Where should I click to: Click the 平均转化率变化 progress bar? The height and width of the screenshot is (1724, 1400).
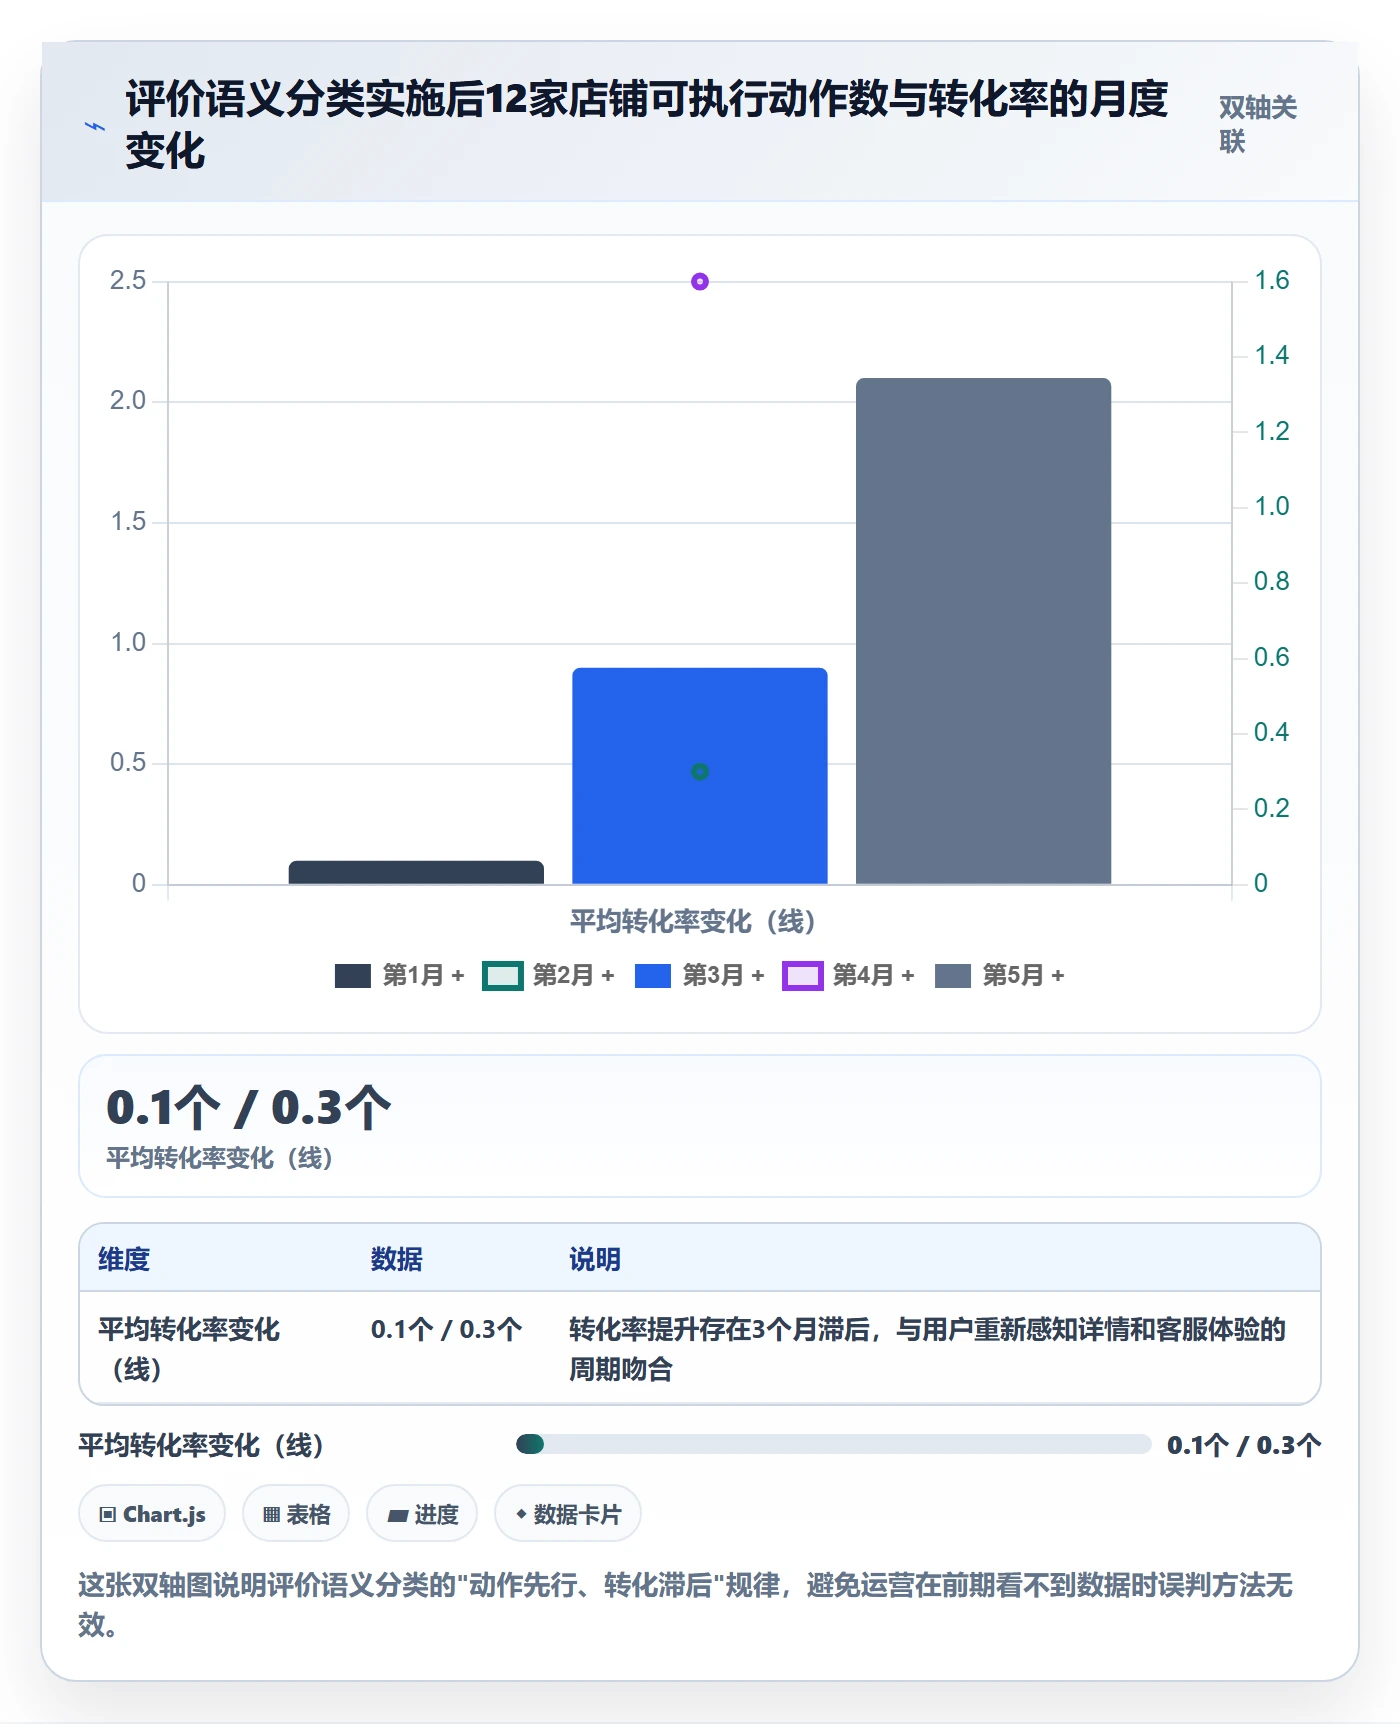click(x=834, y=1444)
